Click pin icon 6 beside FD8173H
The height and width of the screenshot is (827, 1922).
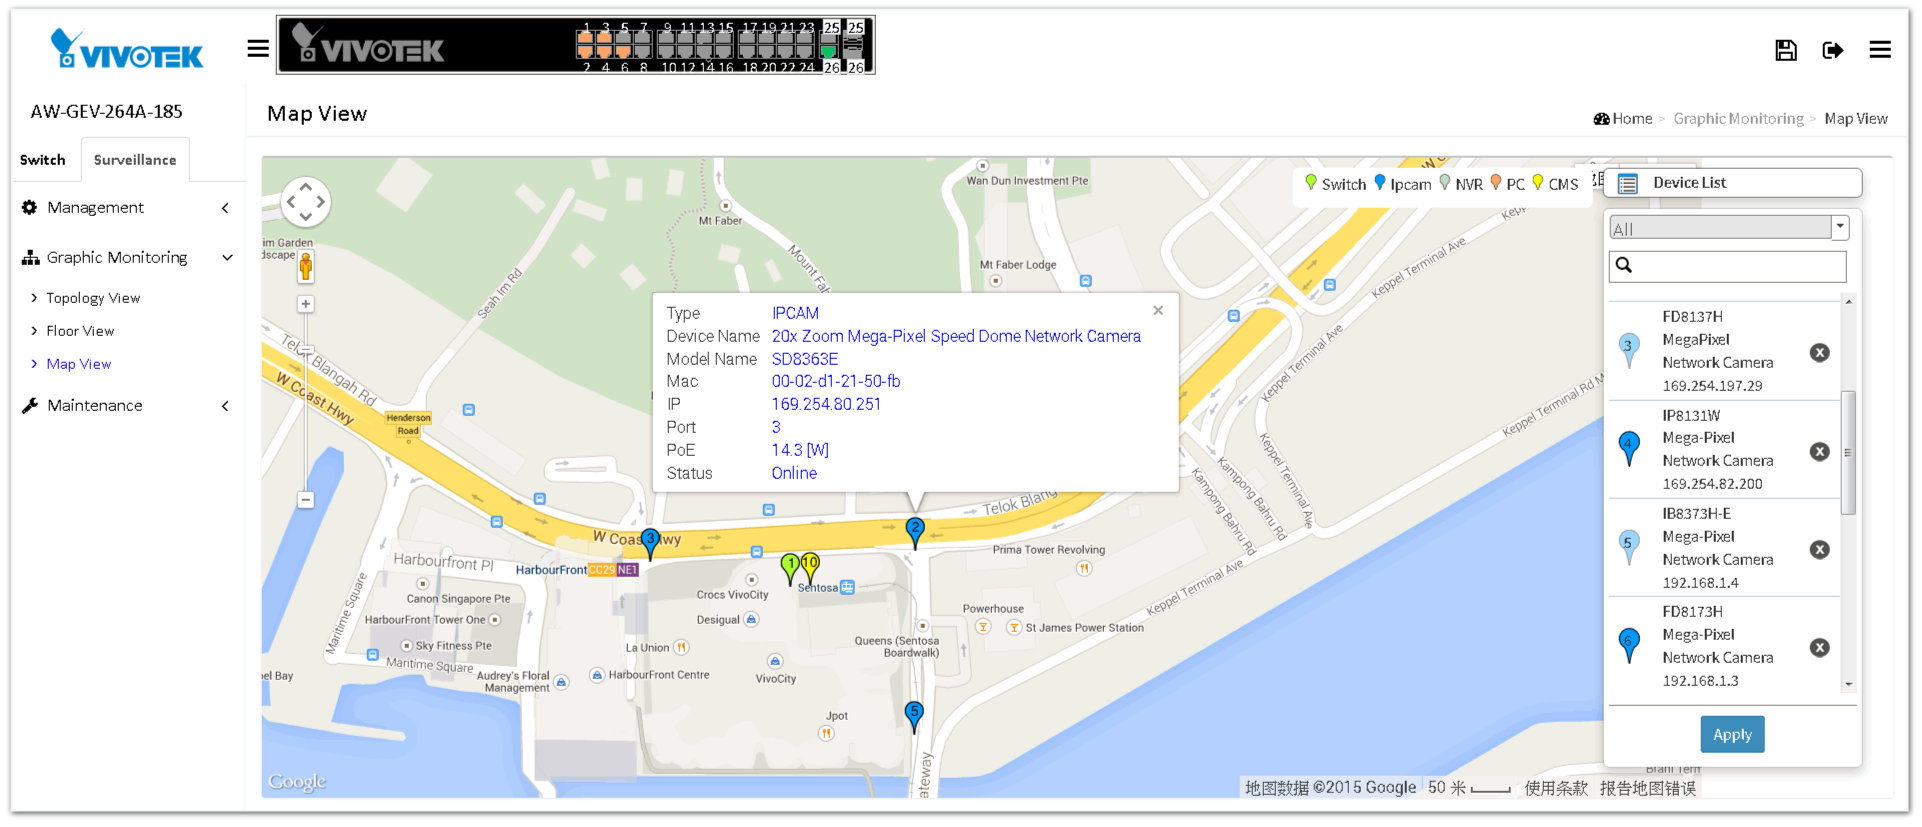click(x=1629, y=646)
